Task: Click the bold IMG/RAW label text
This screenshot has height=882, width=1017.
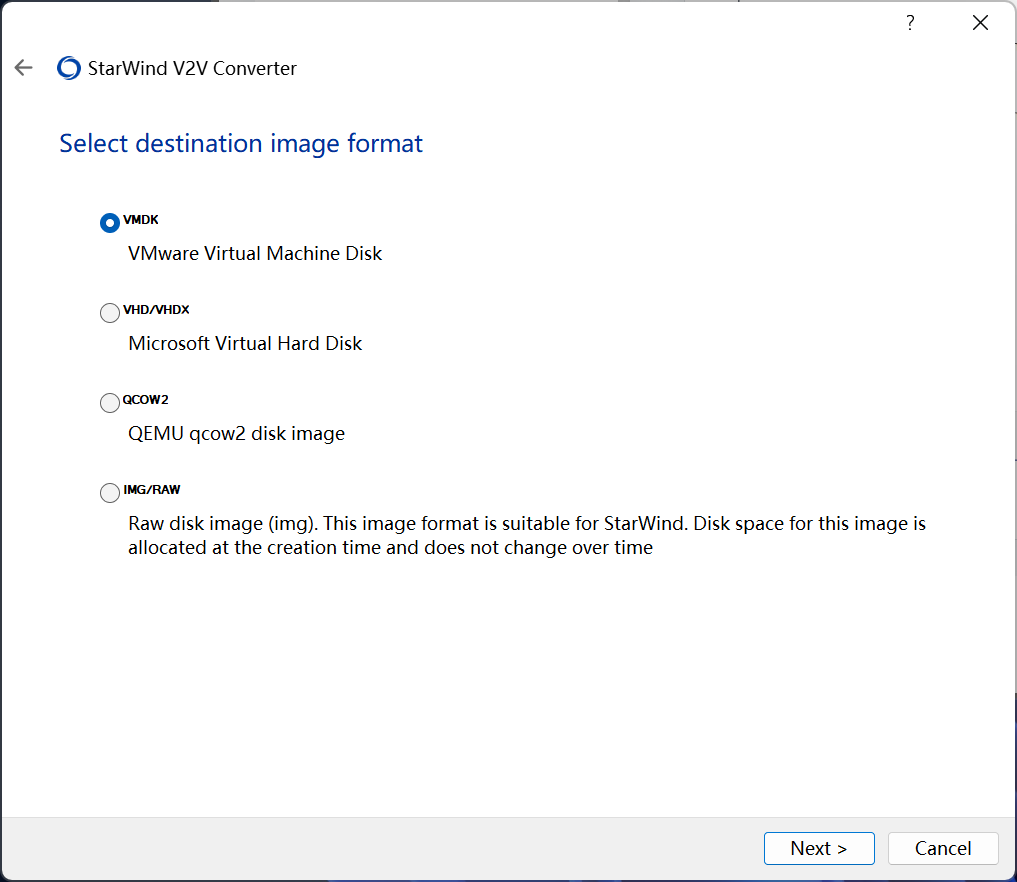Action: click(152, 490)
